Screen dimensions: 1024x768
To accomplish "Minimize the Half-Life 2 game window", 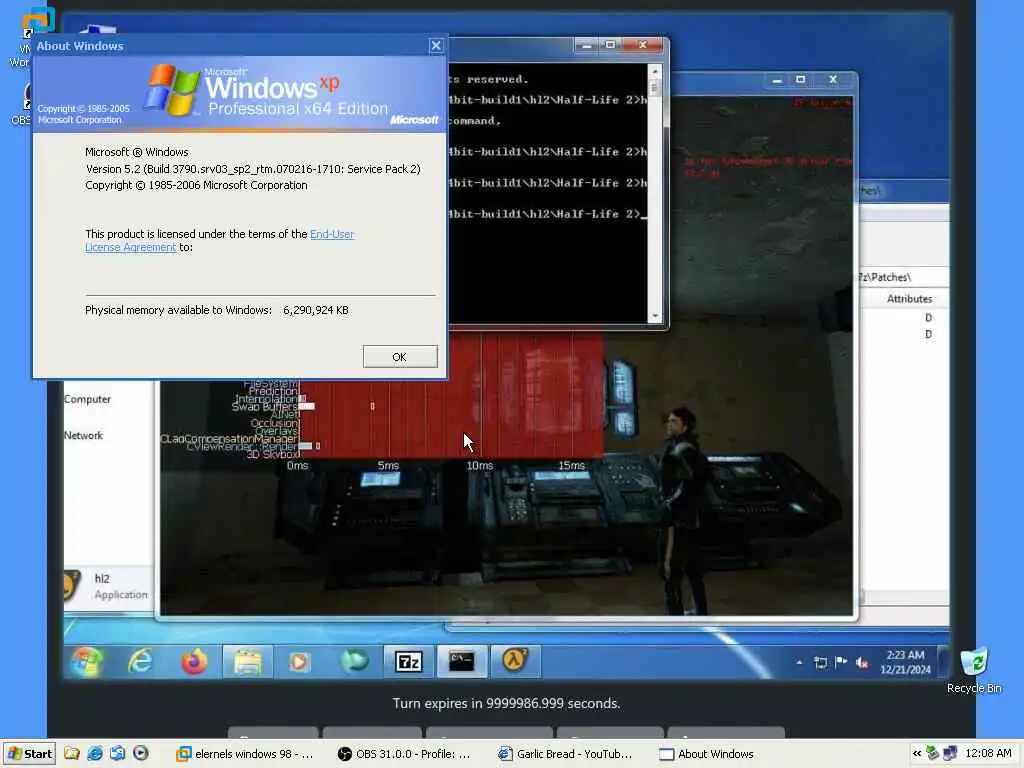I will click(776, 80).
